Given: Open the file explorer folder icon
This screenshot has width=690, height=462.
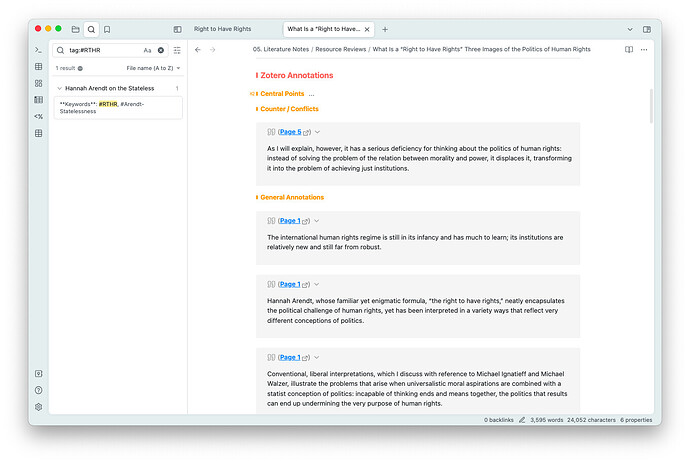Looking at the screenshot, I should (76, 29).
